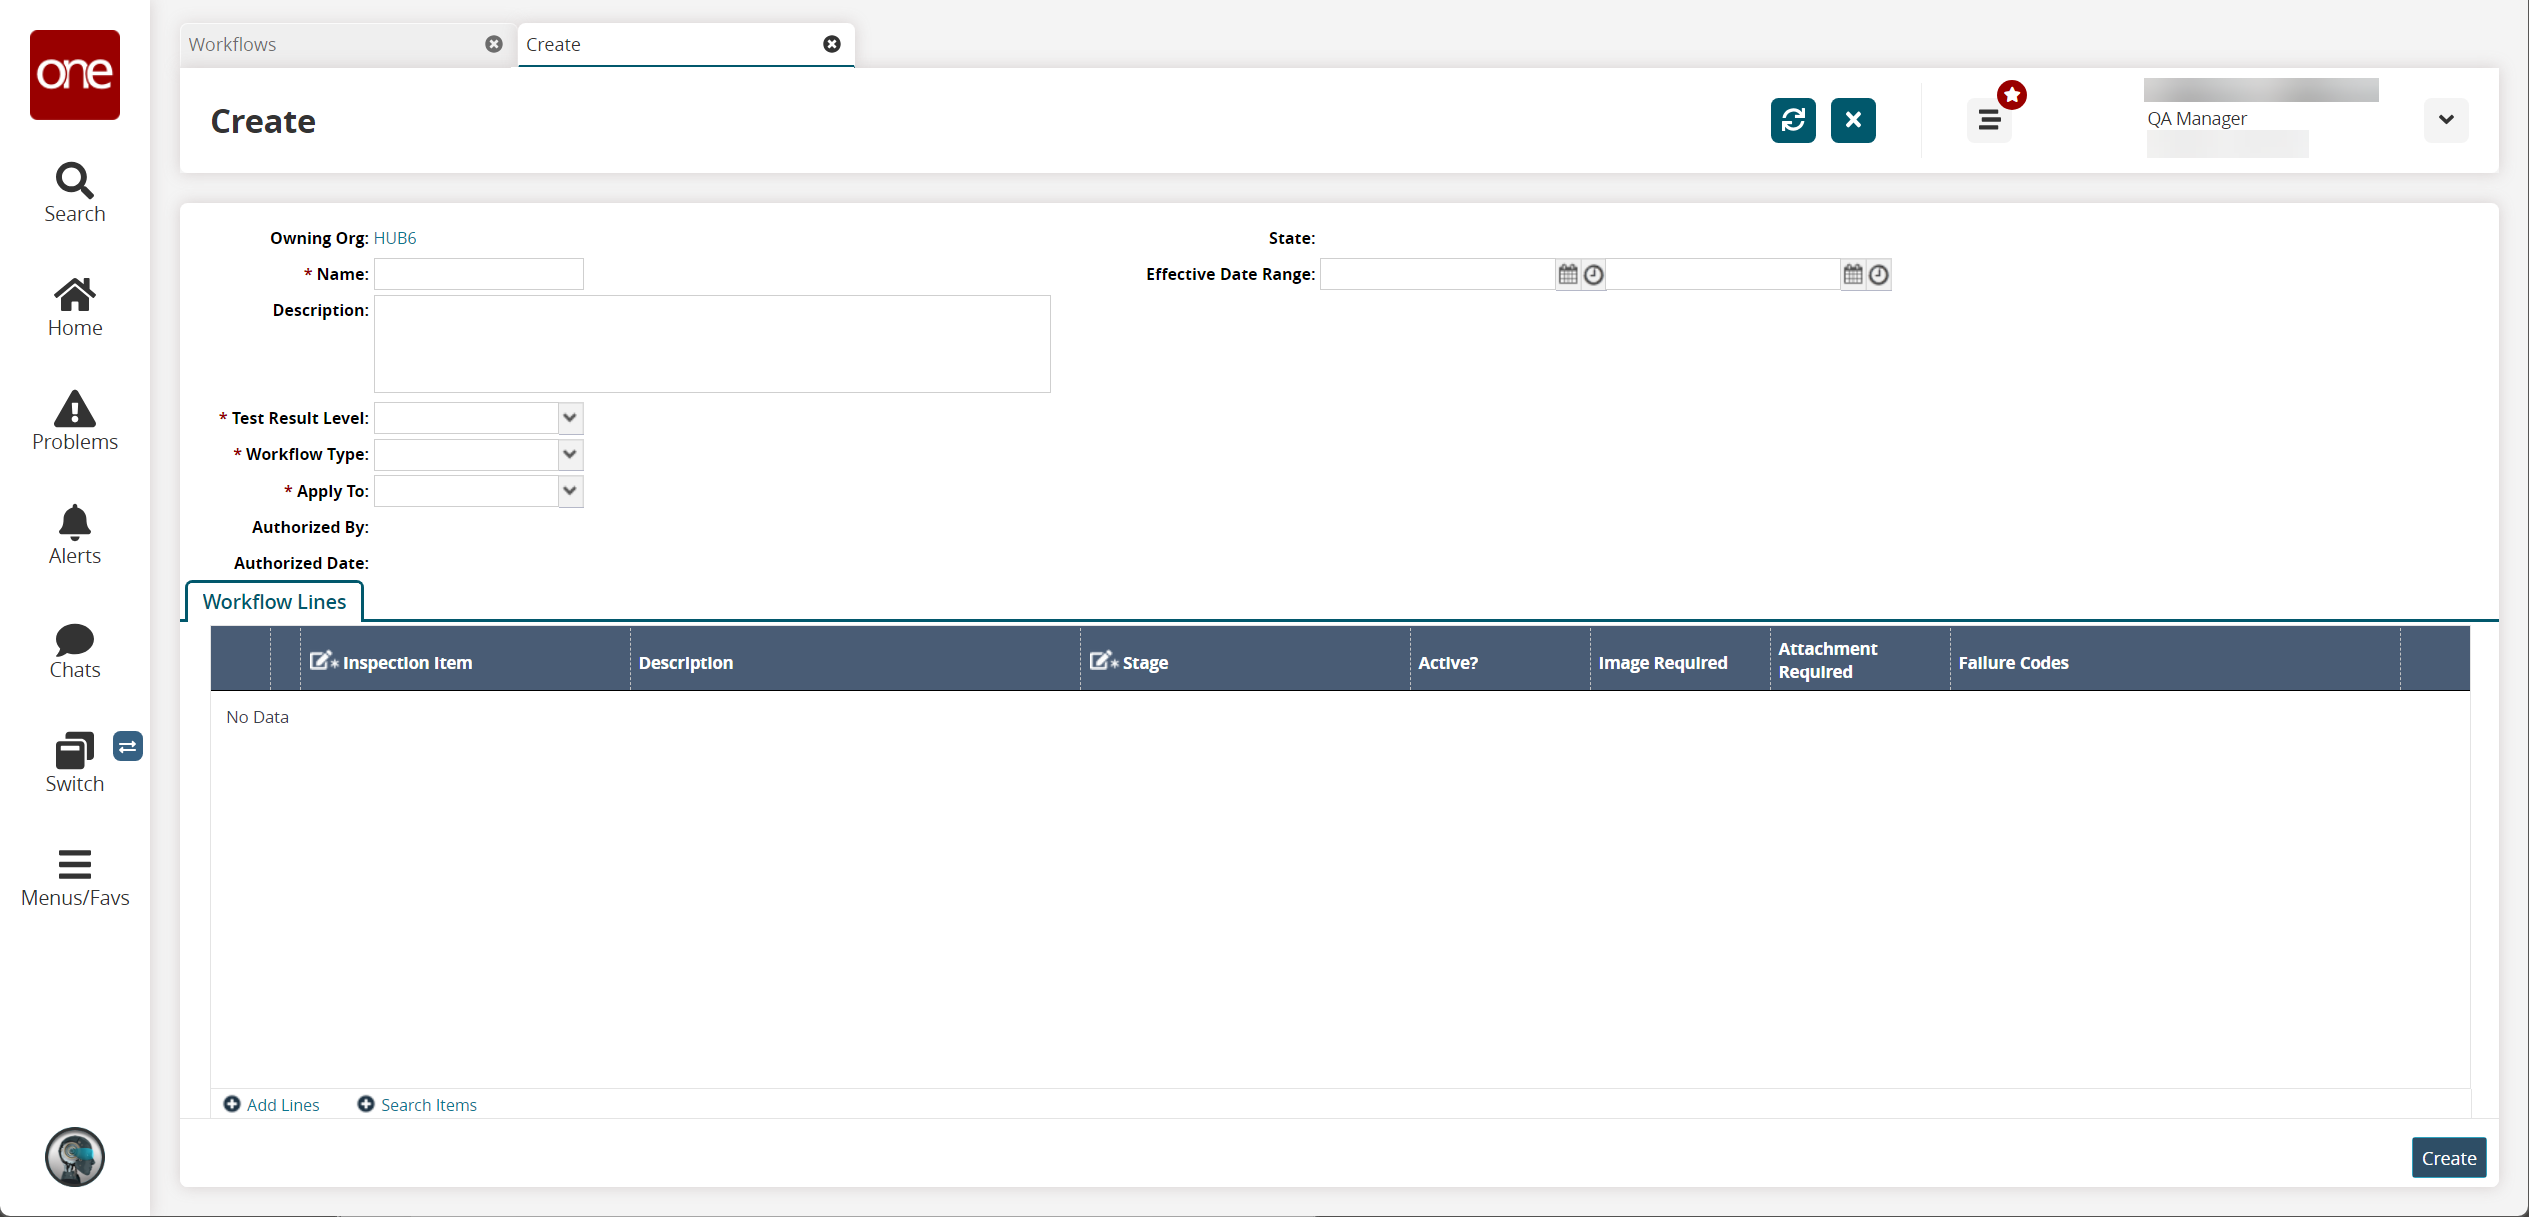Click the assistant avatar icon
Image resolution: width=2529 pixels, height=1217 pixels.
tap(75, 1157)
